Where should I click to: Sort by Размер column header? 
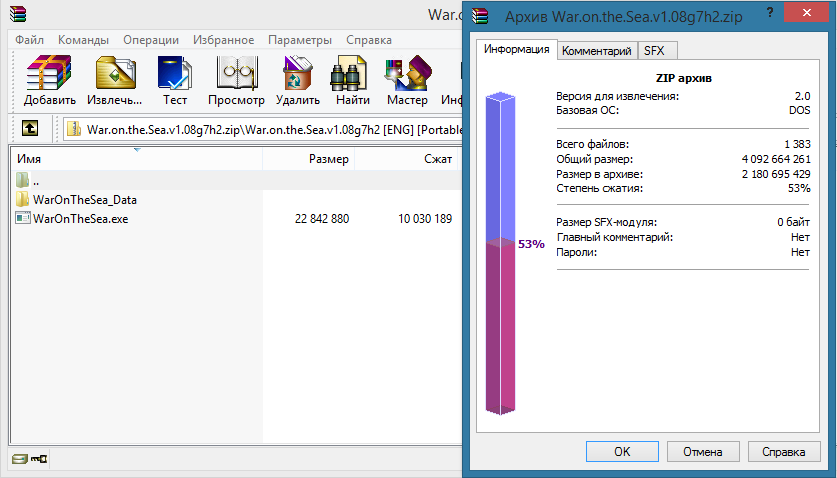coord(309,159)
